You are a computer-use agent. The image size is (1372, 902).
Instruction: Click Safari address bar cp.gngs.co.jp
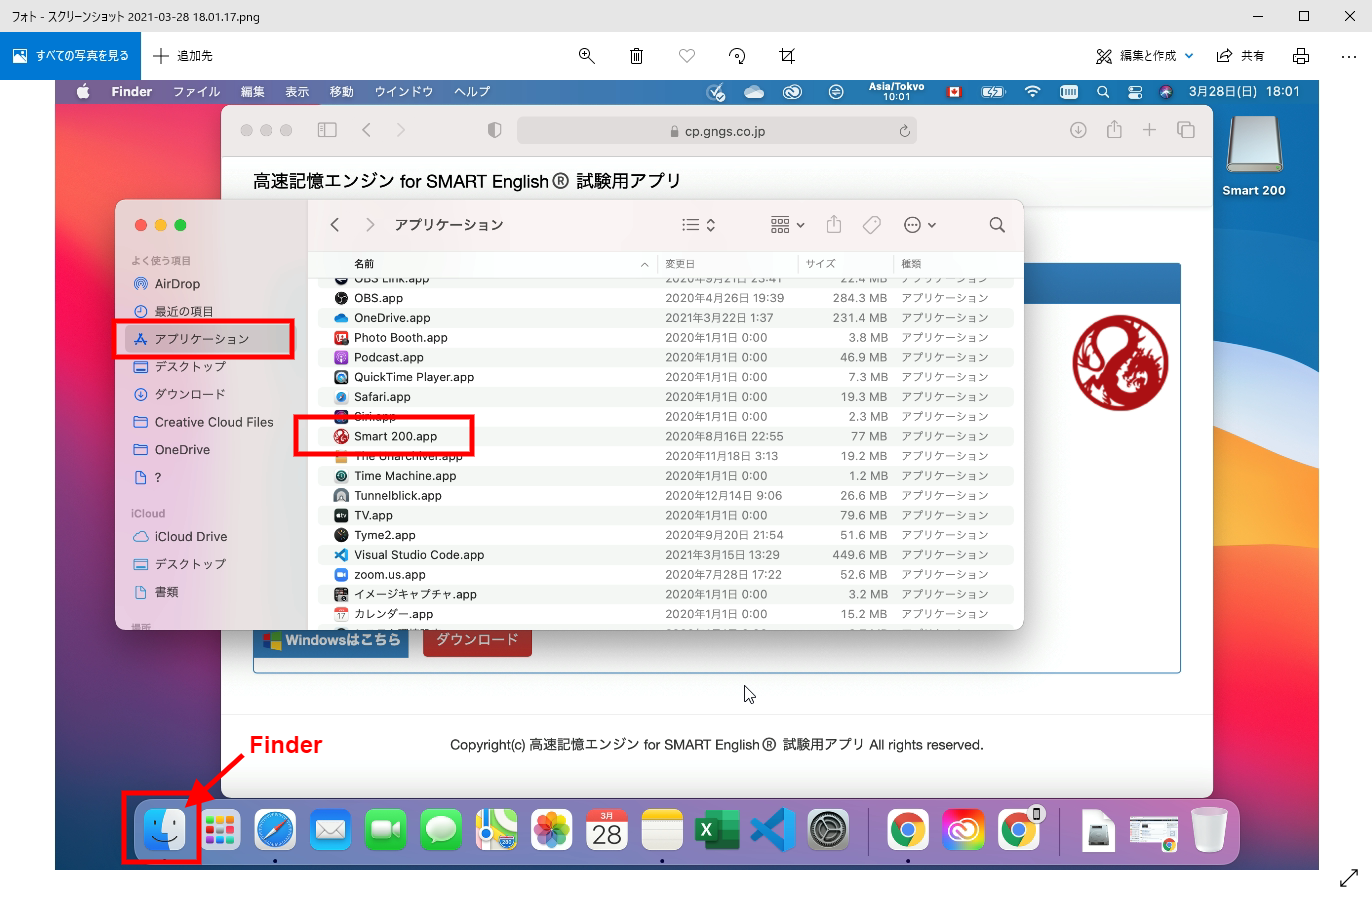717,131
